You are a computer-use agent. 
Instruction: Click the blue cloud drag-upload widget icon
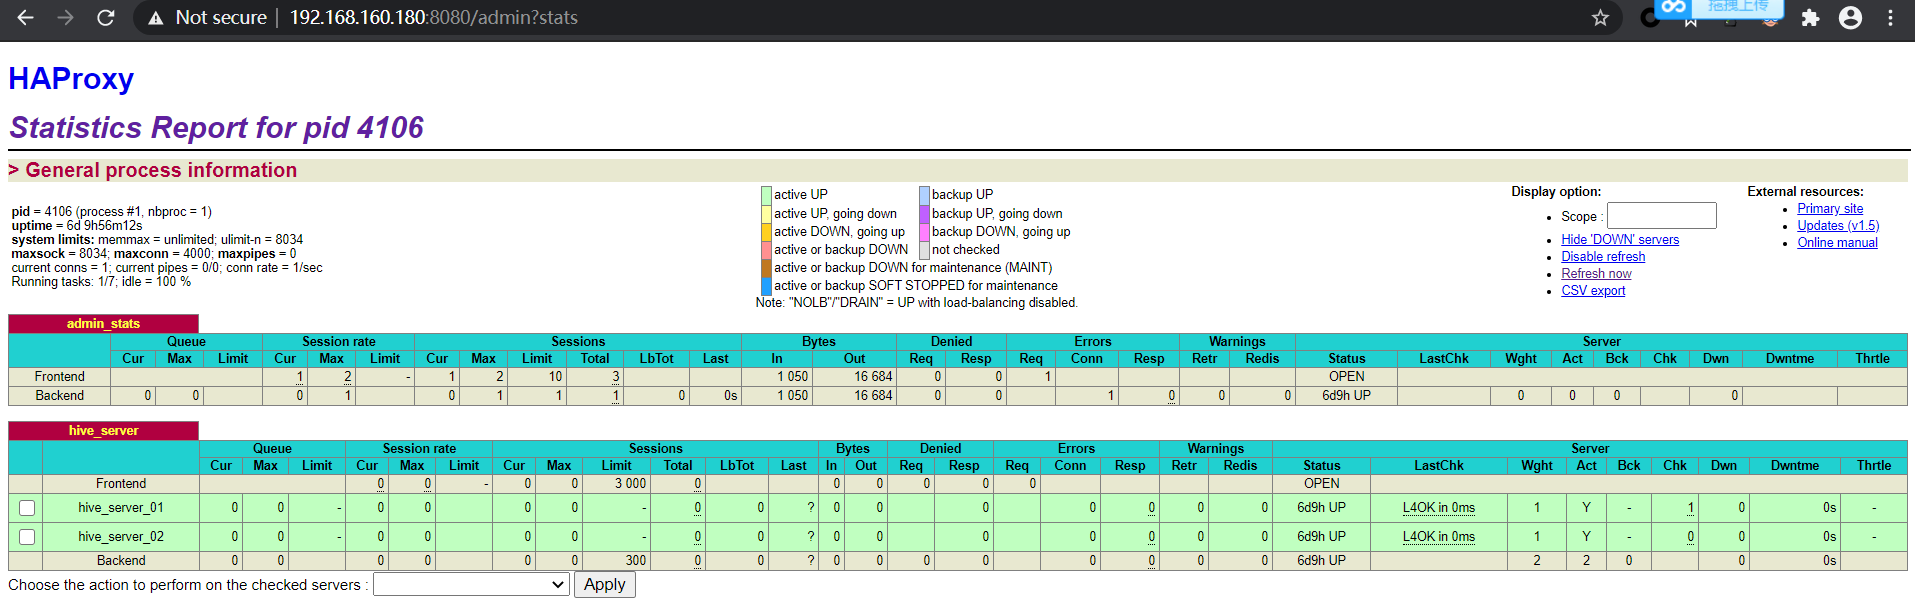(x=1674, y=7)
